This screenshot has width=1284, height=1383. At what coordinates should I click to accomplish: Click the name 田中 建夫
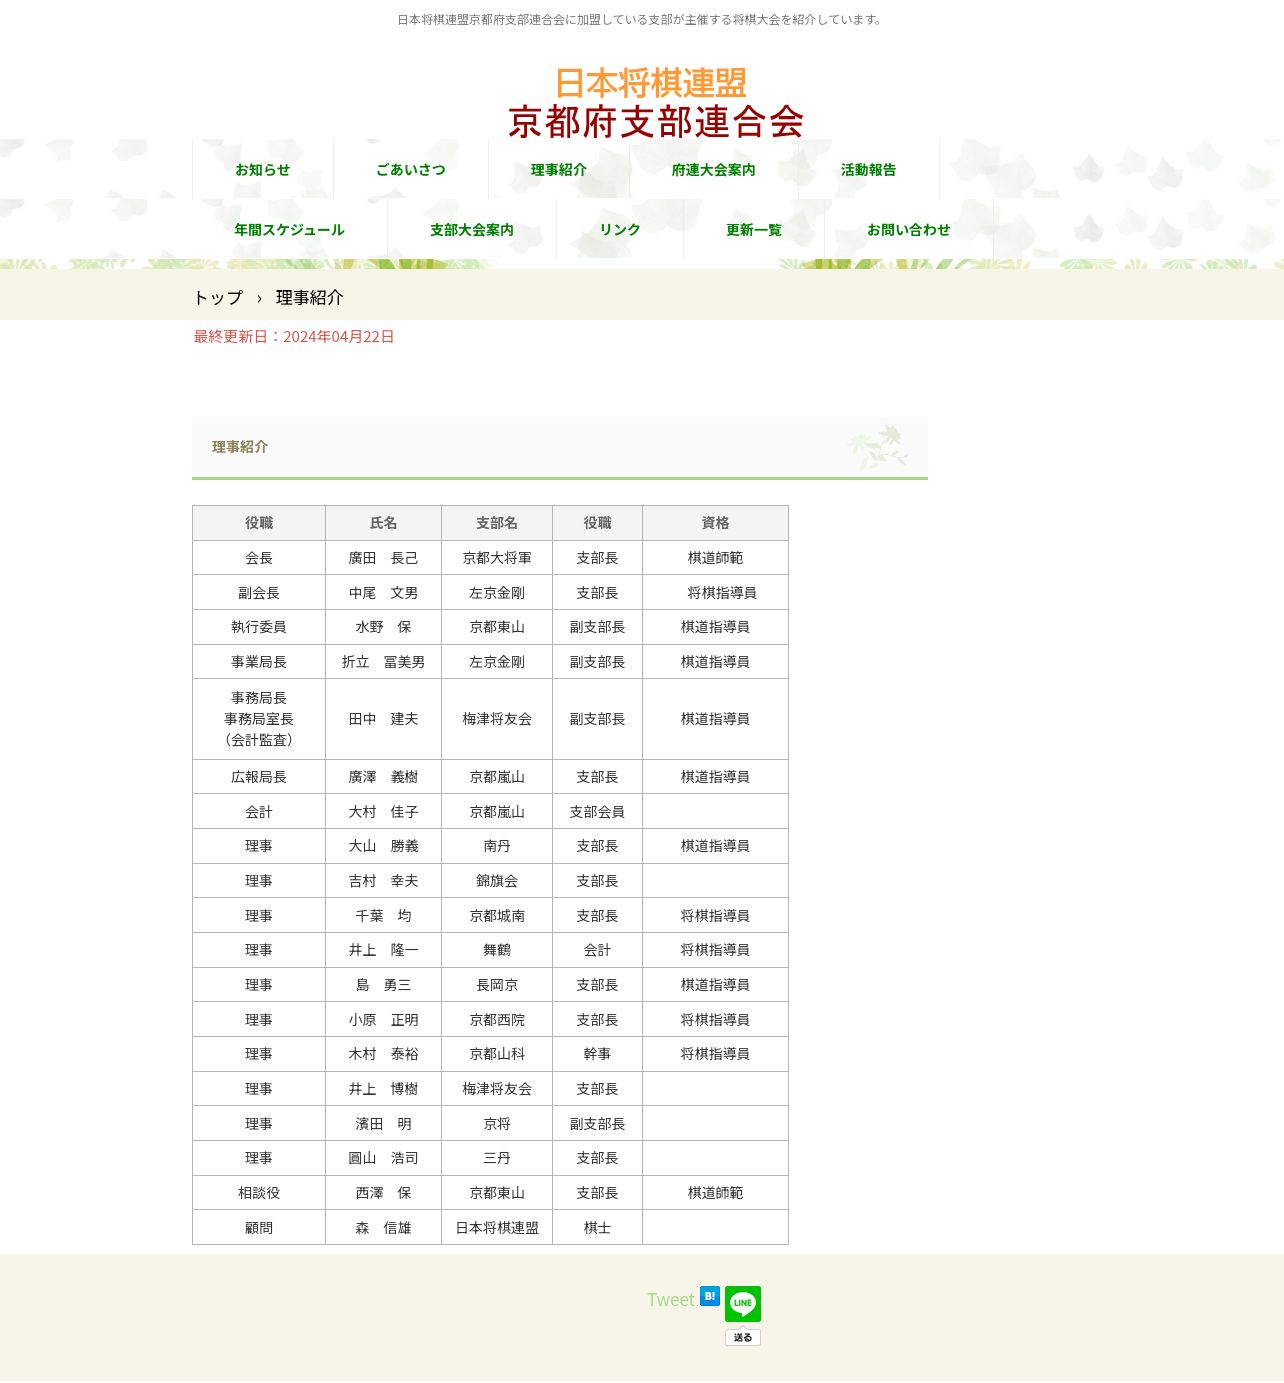383,719
